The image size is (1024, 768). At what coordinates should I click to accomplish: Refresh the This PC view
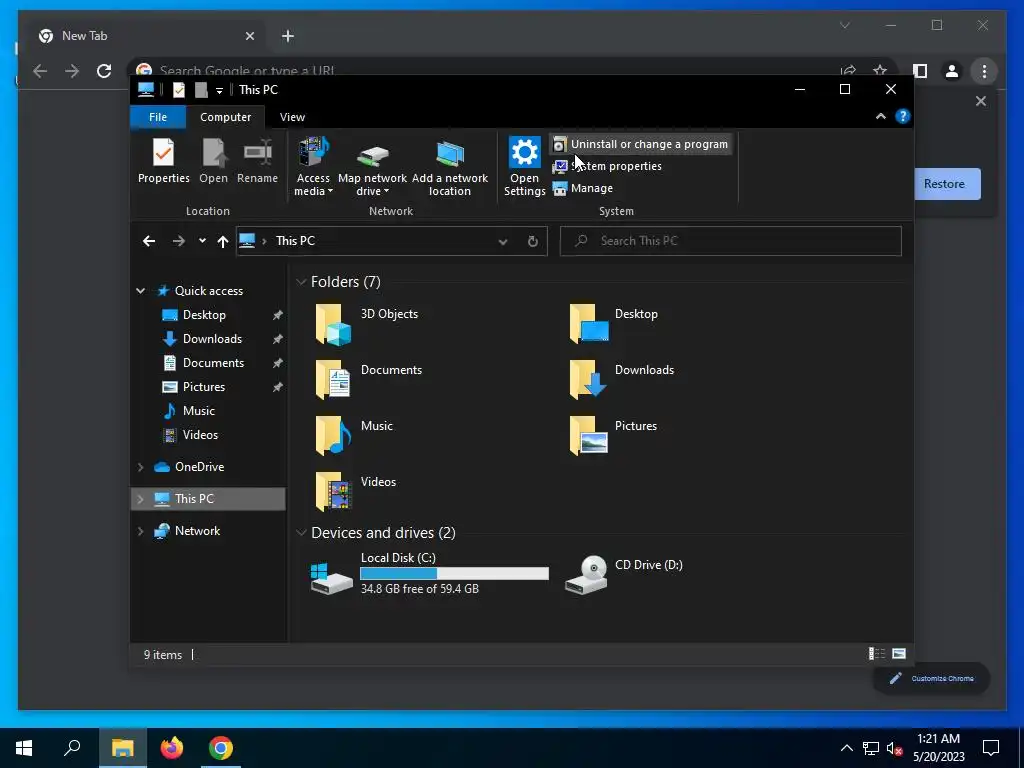click(x=533, y=242)
